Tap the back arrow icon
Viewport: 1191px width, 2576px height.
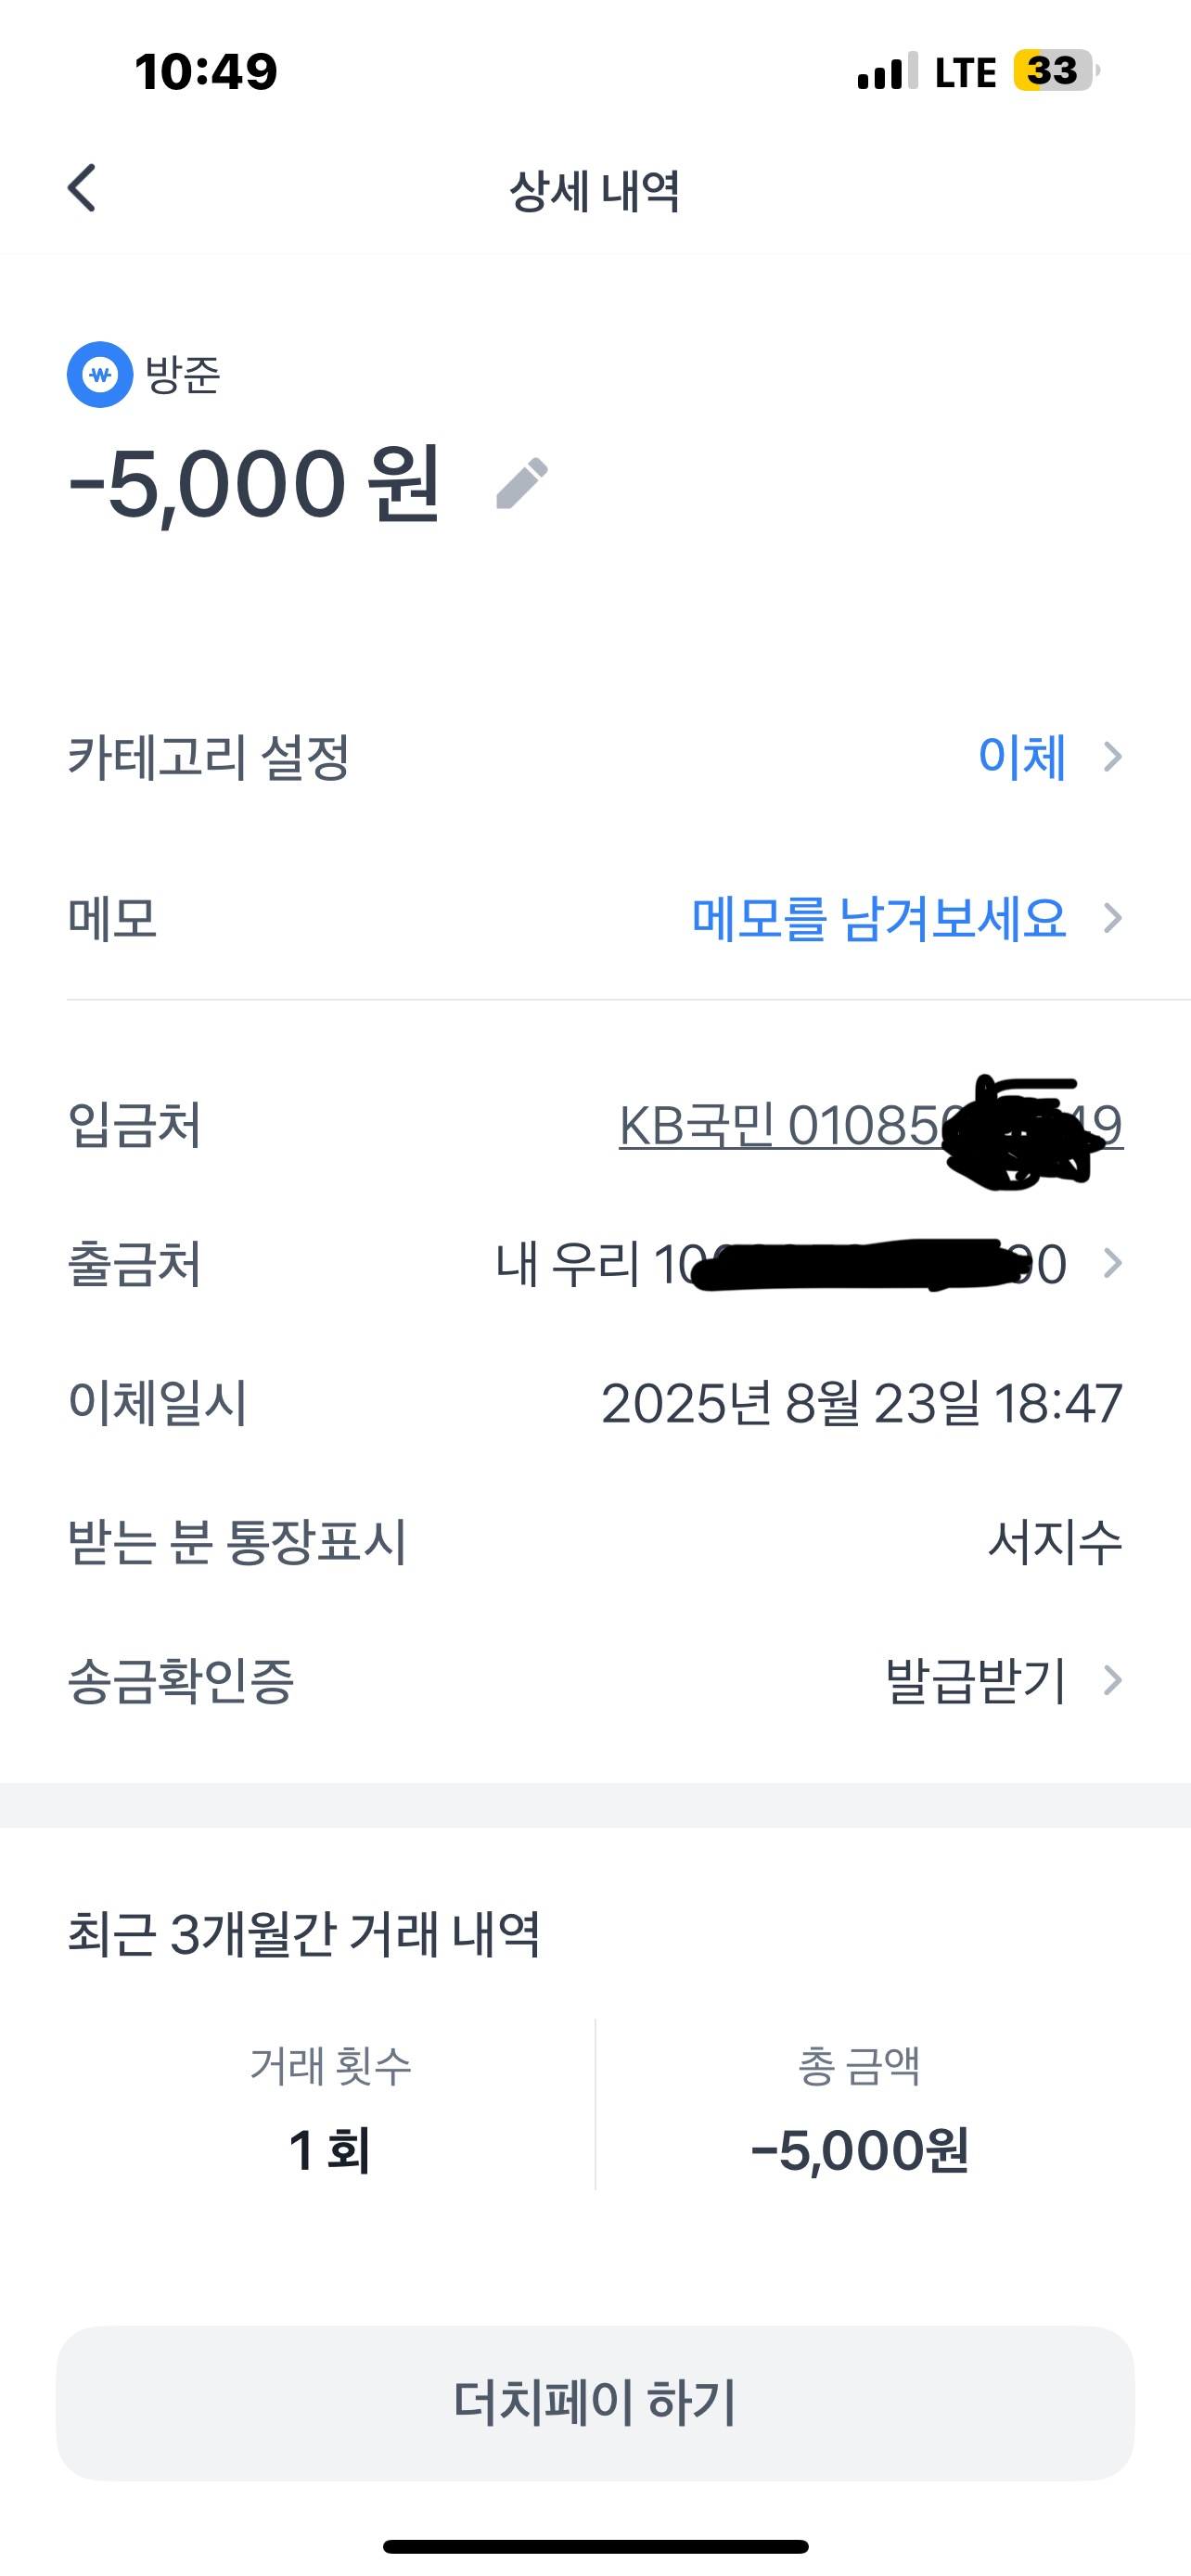82,188
